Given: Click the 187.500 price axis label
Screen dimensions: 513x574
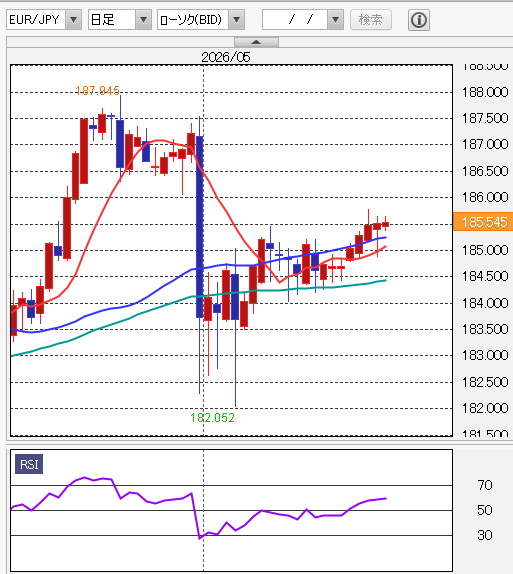Looking at the screenshot, I should coord(485,118).
